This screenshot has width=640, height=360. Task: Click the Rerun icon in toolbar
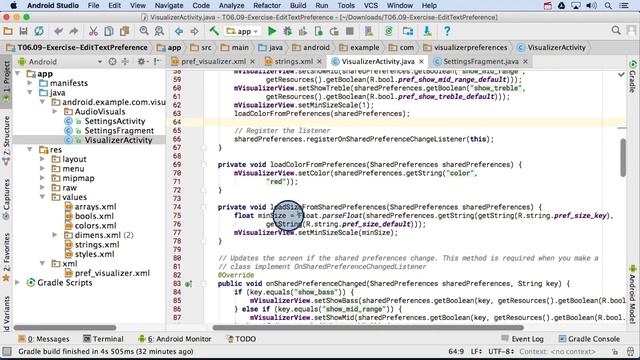tap(334, 31)
